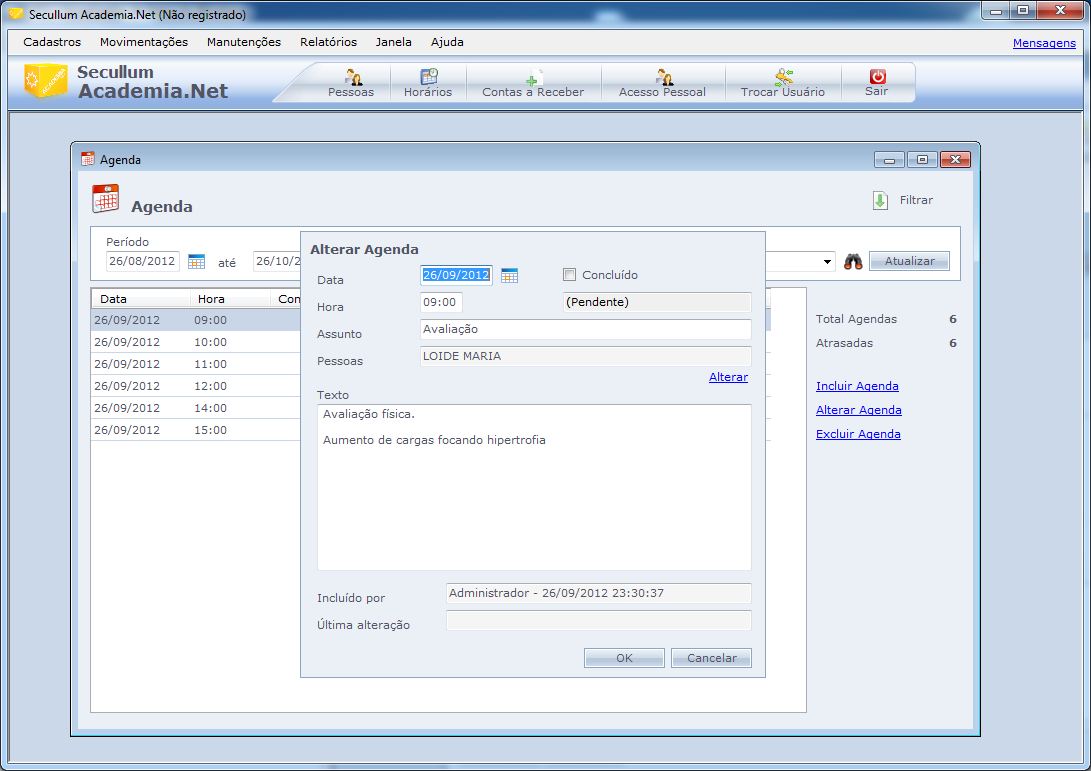The image size is (1091, 771).
Task: Click the Data column header
Action: 141,299
